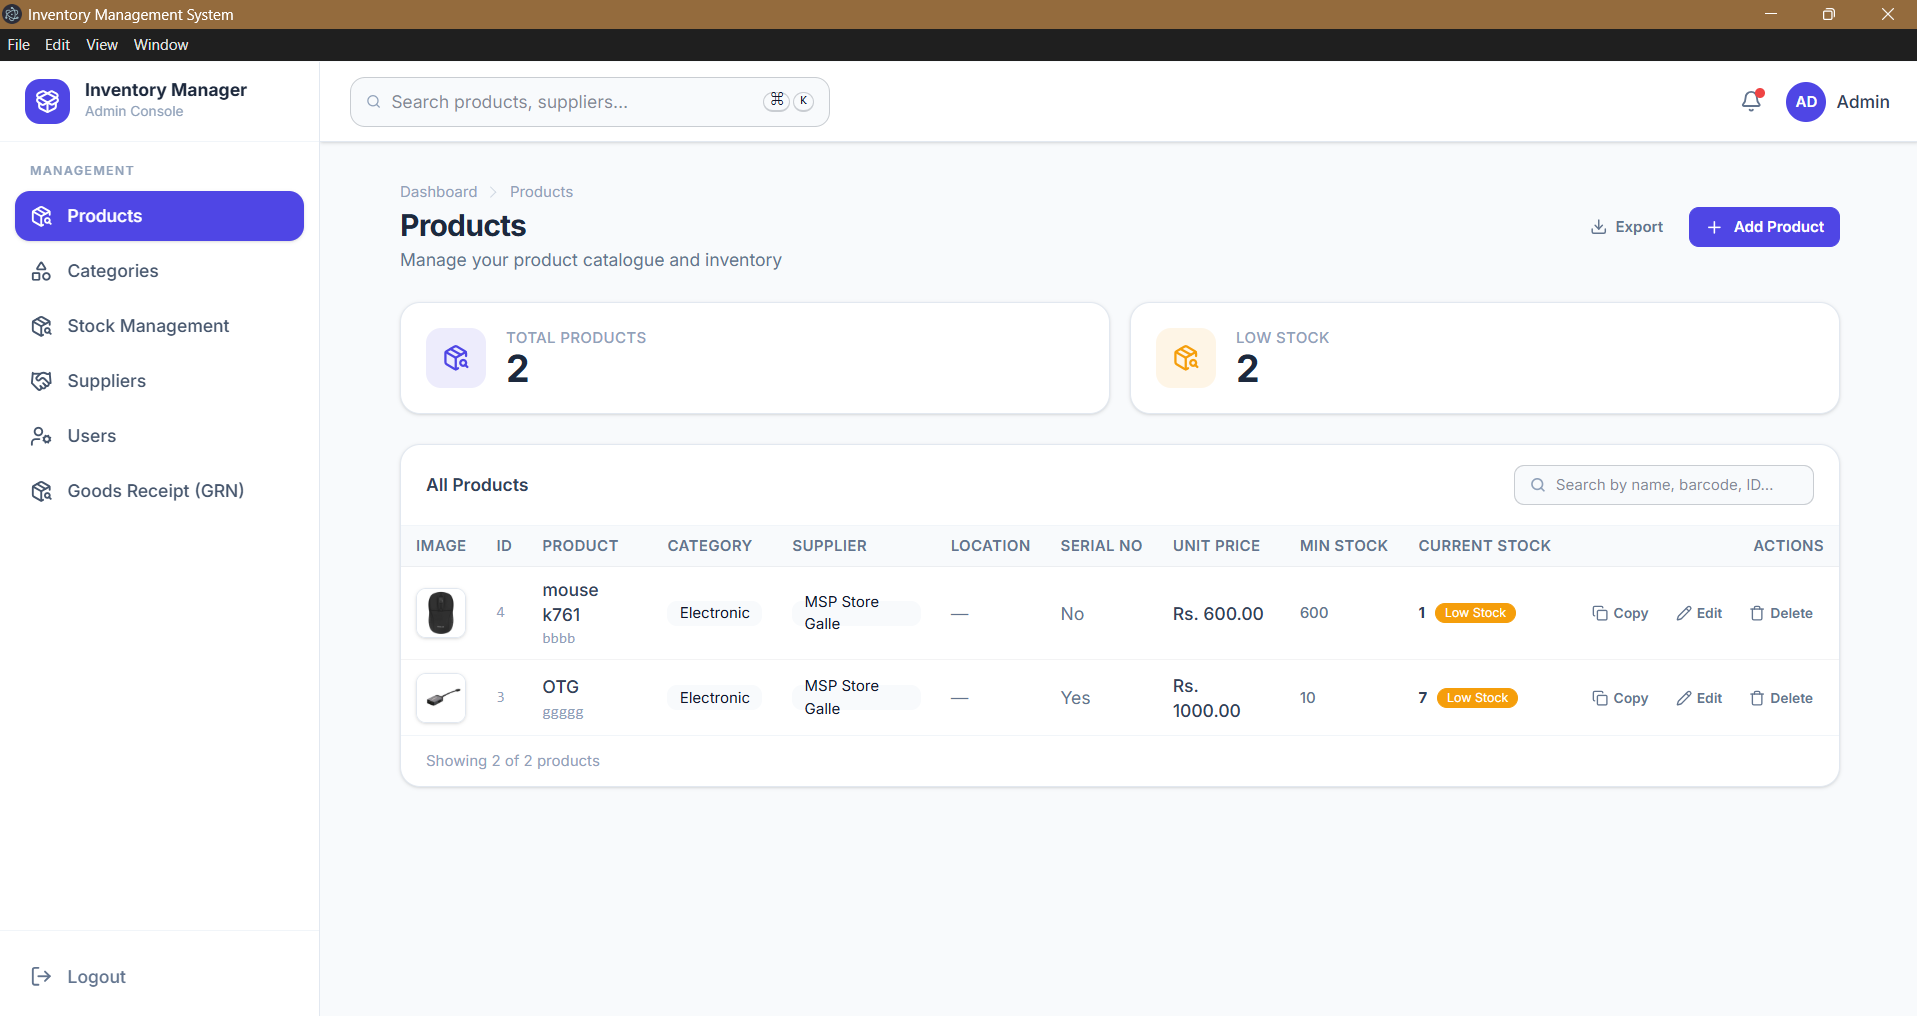Click the PRODUCT column header
The height and width of the screenshot is (1016, 1917).
point(580,546)
